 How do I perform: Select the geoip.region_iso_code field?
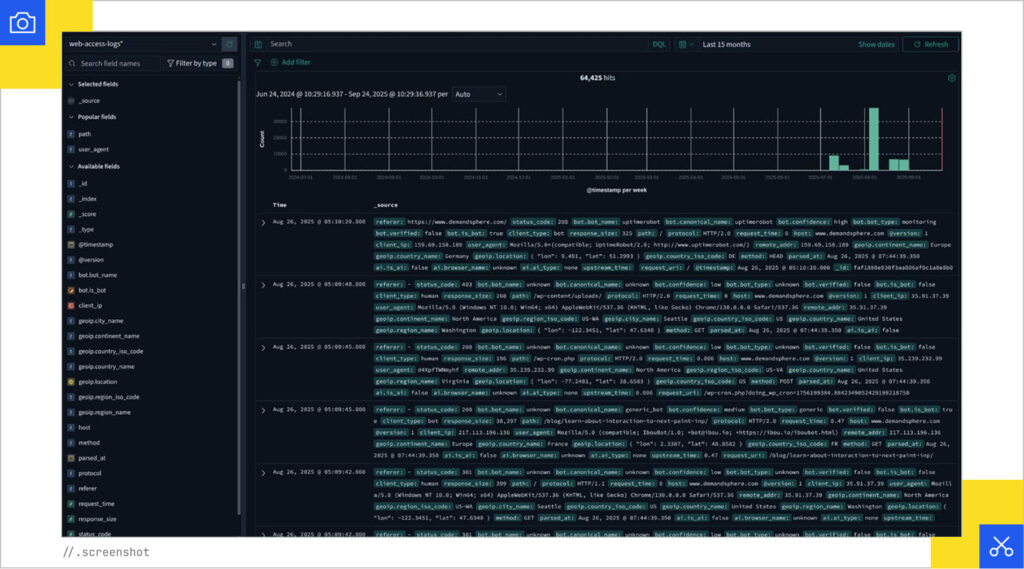coord(108,397)
